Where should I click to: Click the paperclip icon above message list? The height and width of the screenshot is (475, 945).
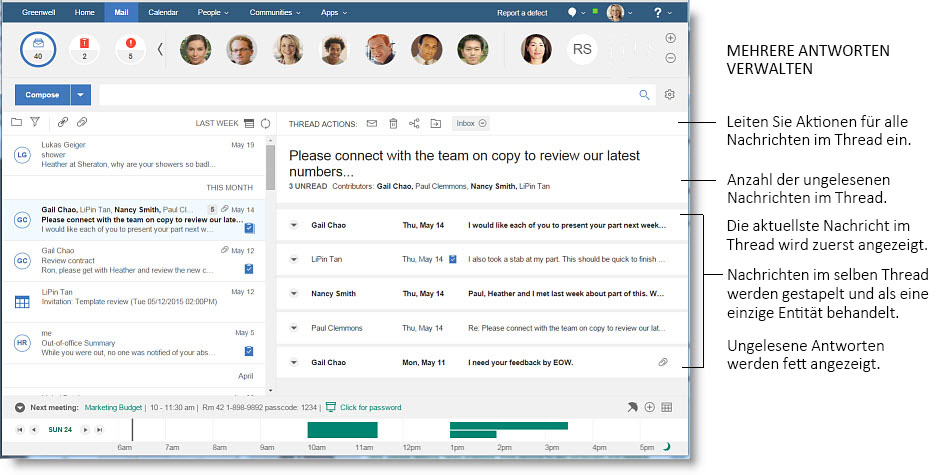82,122
